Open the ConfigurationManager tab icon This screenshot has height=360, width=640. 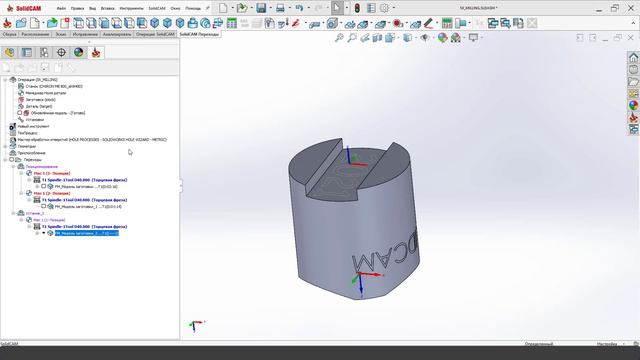[44, 52]
